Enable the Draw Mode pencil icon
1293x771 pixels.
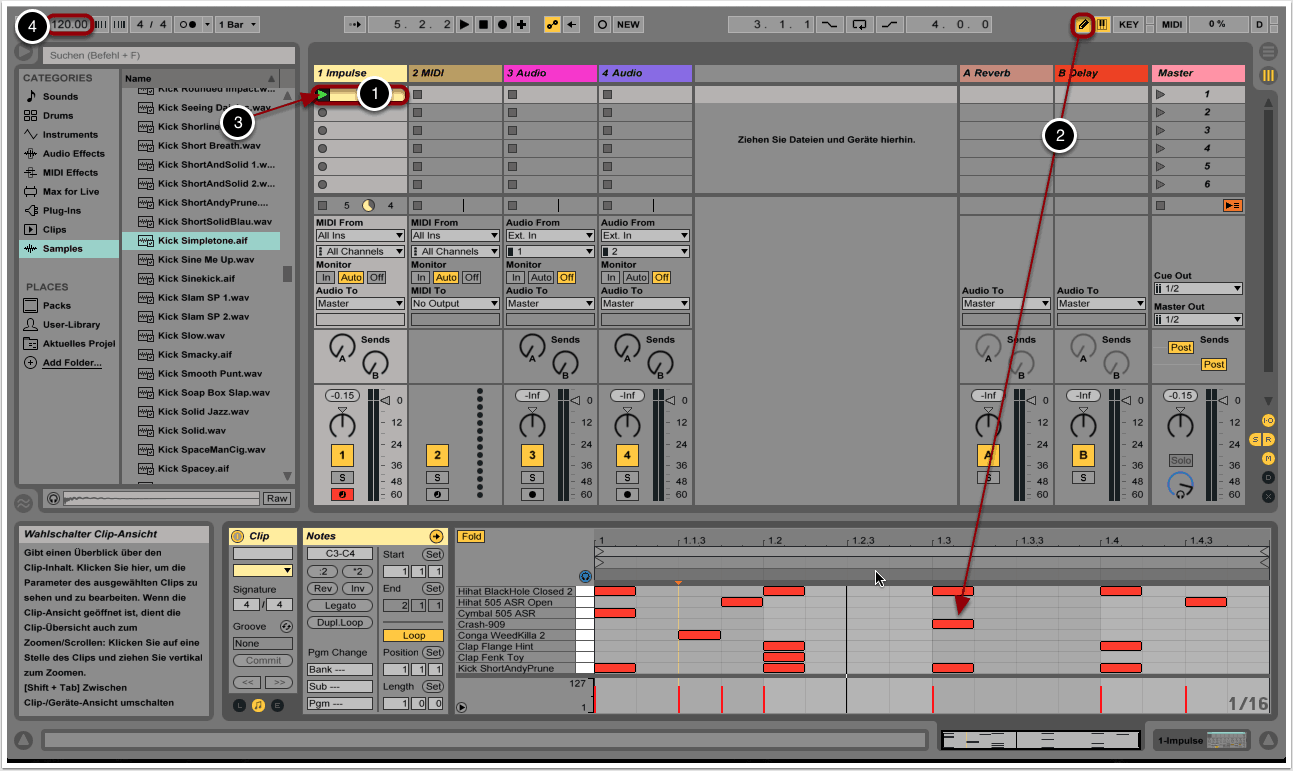(1081, 25)
